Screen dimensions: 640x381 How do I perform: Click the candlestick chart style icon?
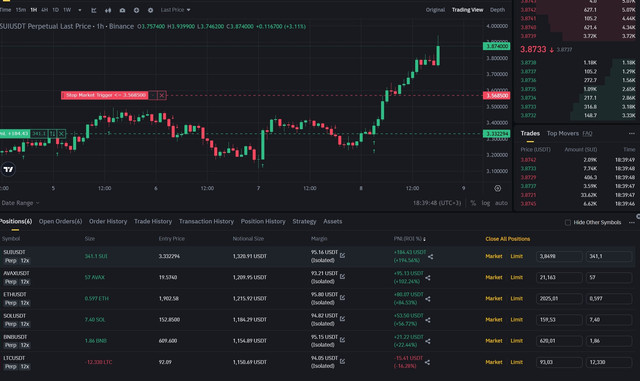tap(108, 10)
